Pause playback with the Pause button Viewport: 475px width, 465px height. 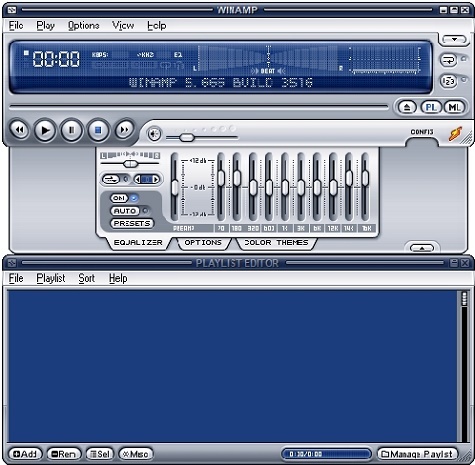point(71,130)
